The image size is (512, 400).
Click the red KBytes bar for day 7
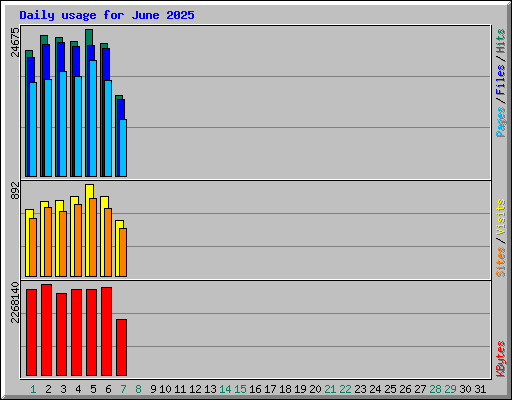[121, 347]
